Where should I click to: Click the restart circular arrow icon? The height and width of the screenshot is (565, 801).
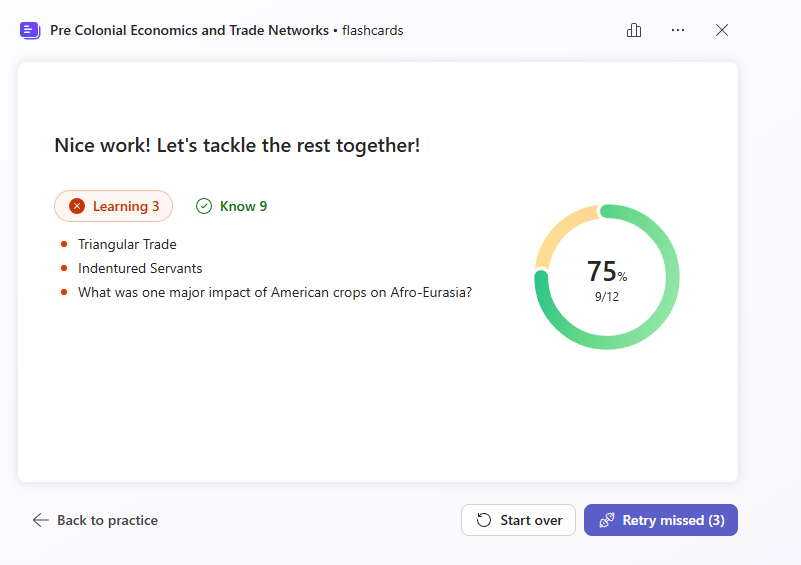click(484, 520)
